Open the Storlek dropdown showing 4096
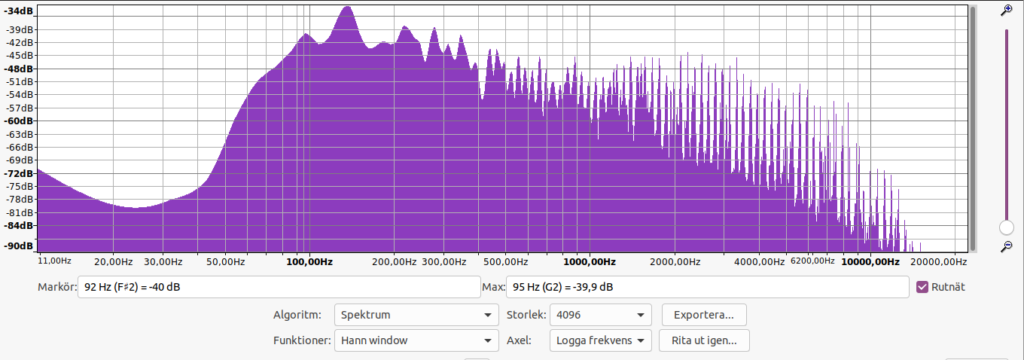The width and height of the screenshot is (1024, 360). click(x=601, y=315)
